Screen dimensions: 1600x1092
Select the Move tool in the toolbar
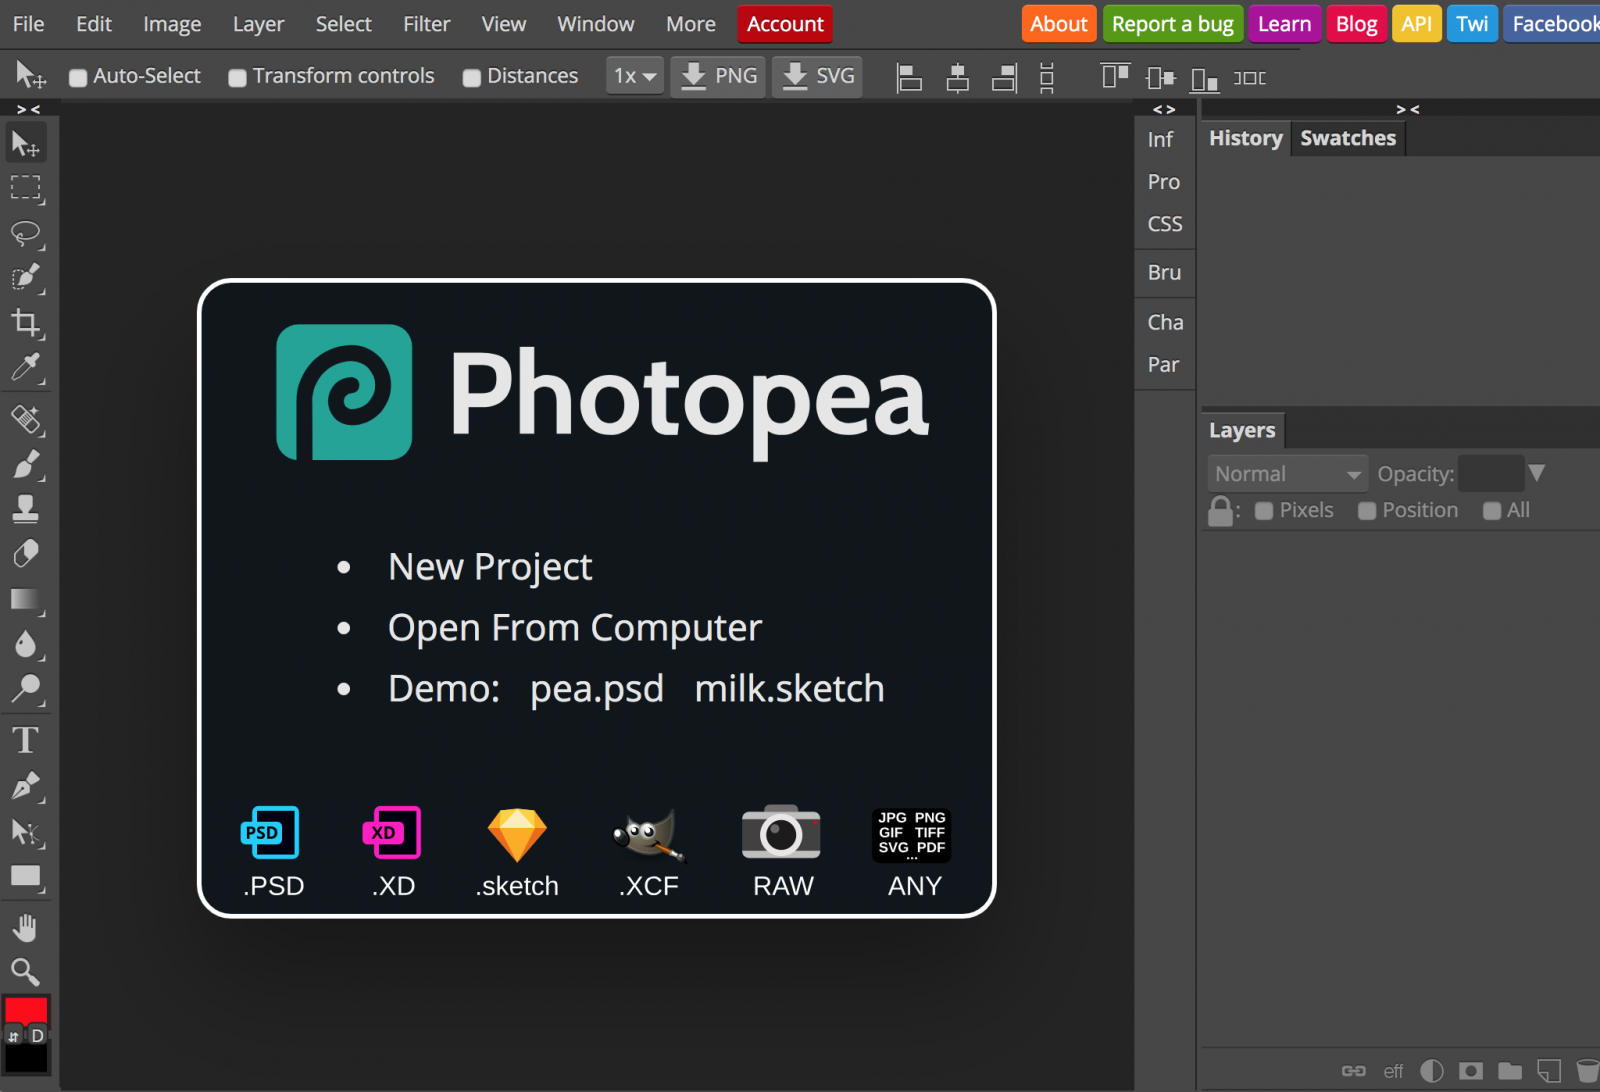coord(26,144)
